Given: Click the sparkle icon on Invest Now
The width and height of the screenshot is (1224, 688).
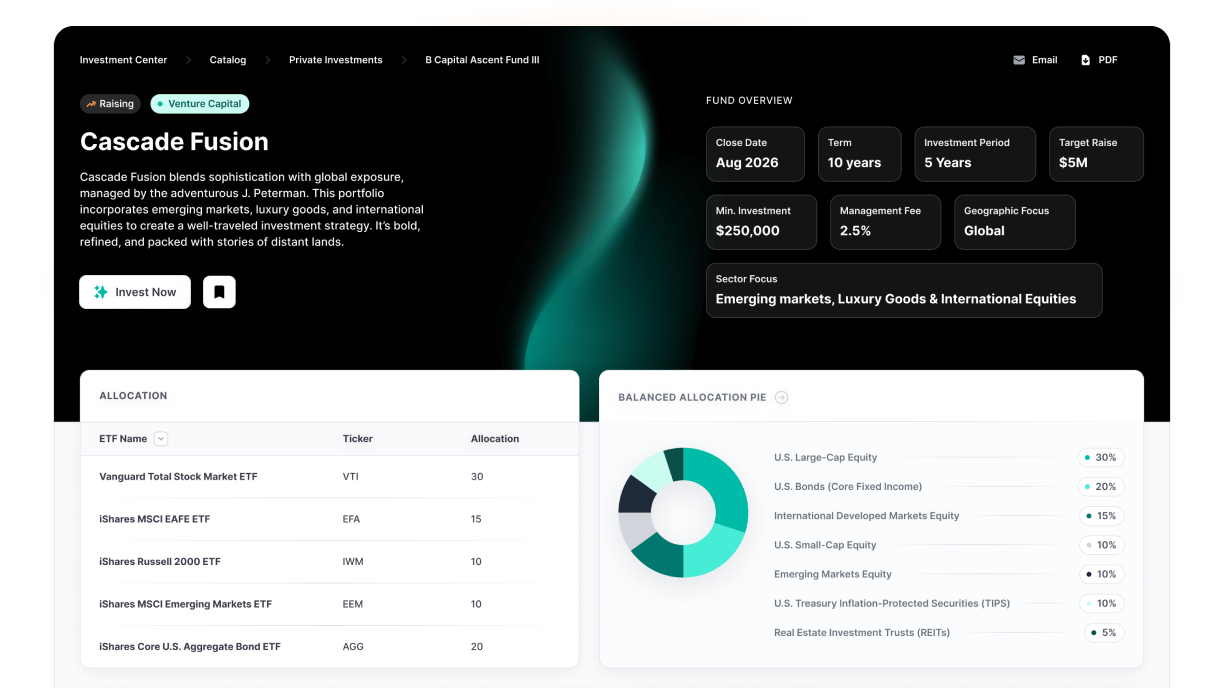Looking at the screenshot, I should click(101, 292).
